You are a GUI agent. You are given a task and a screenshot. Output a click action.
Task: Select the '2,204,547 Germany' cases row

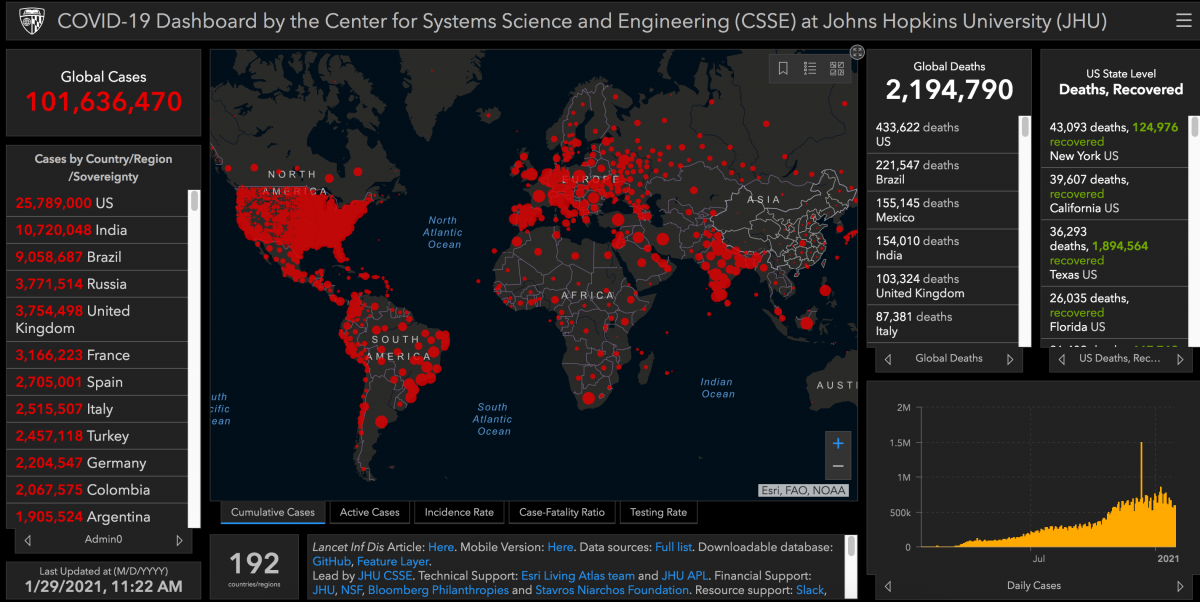pos(98,463)
